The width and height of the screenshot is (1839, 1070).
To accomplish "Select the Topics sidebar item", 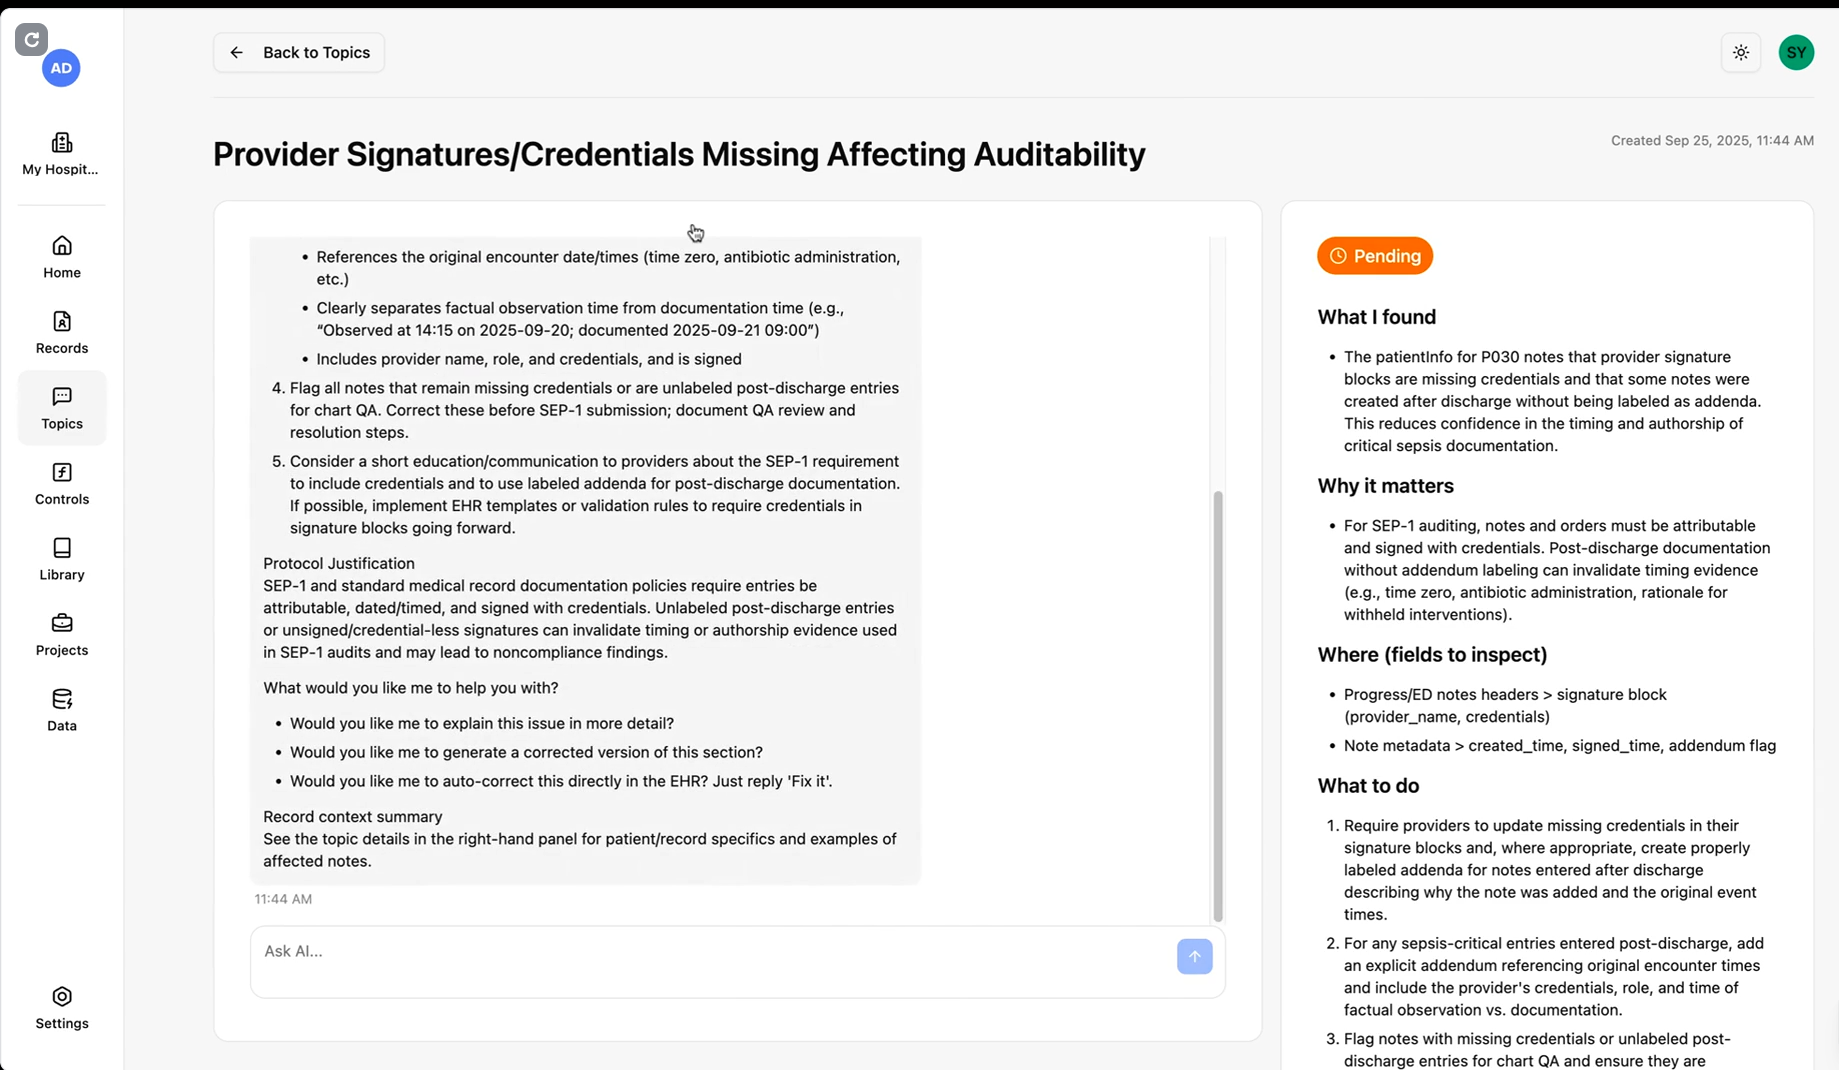I will click(62, 408).
